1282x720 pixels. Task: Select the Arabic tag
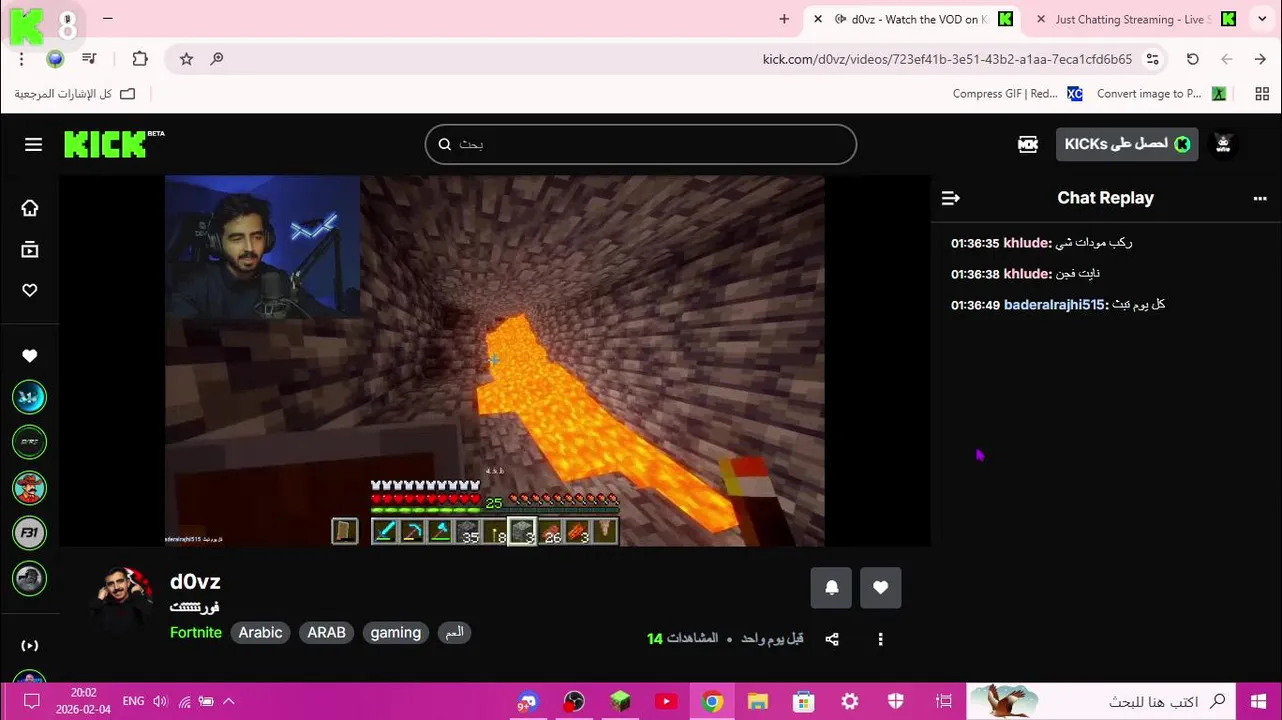point(260,633)
